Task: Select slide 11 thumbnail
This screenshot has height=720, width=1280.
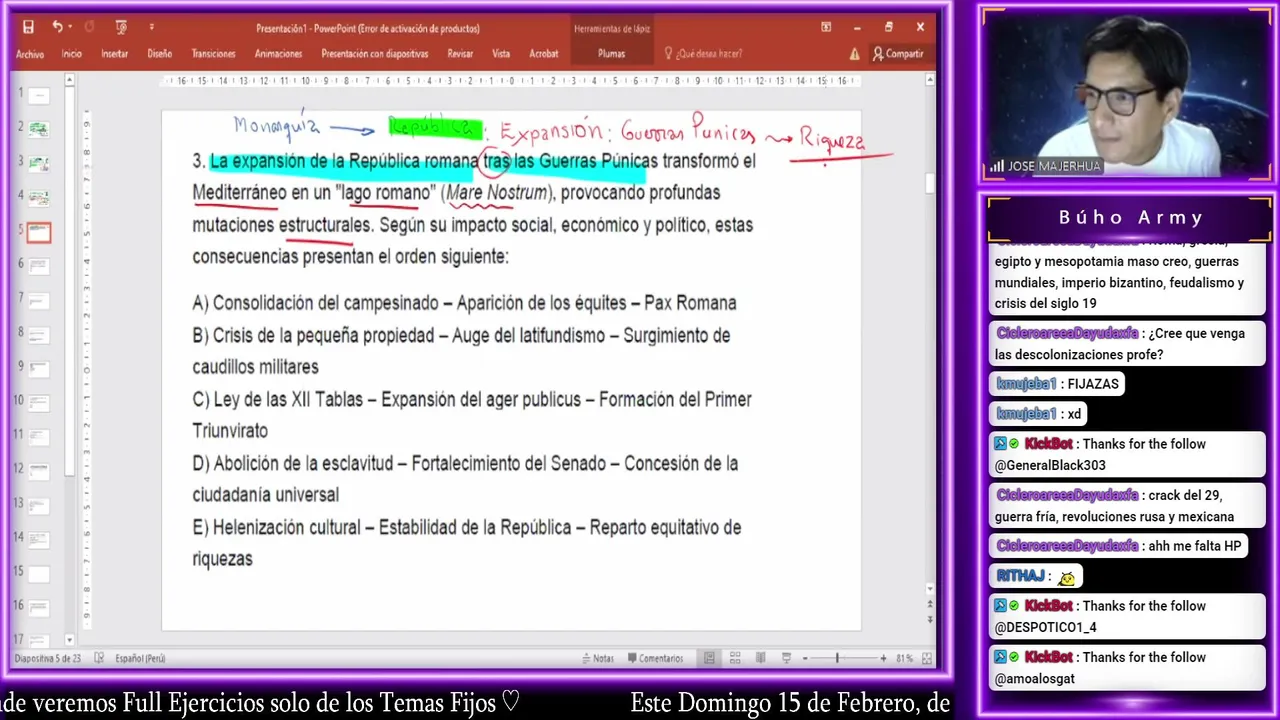Action: [39, 436]
